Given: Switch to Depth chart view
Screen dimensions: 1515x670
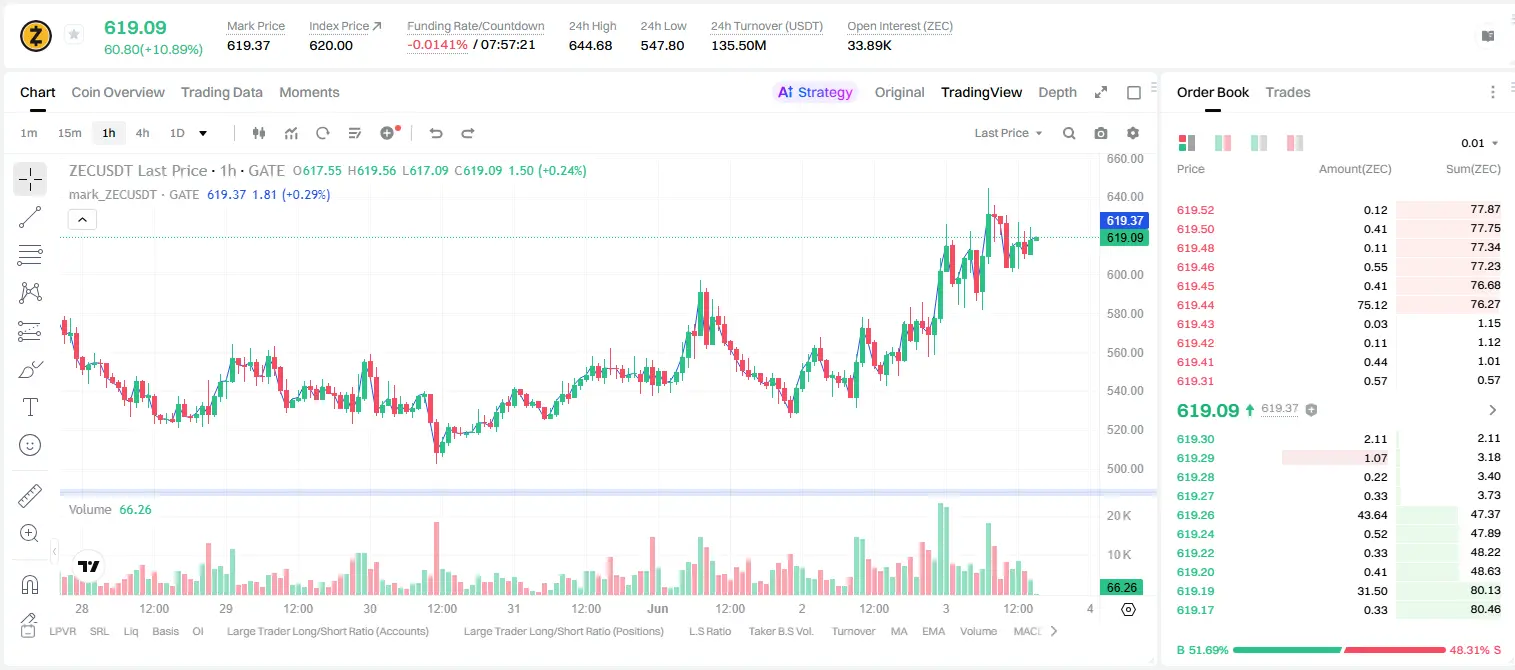Looking at the screenshot, I should [1057, 92].
